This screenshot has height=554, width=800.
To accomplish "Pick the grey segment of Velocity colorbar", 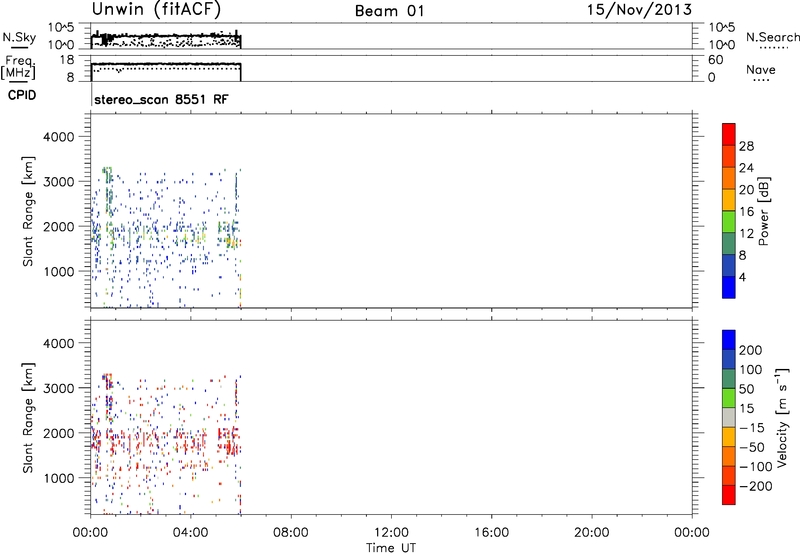I will click(x=729, y=417).
